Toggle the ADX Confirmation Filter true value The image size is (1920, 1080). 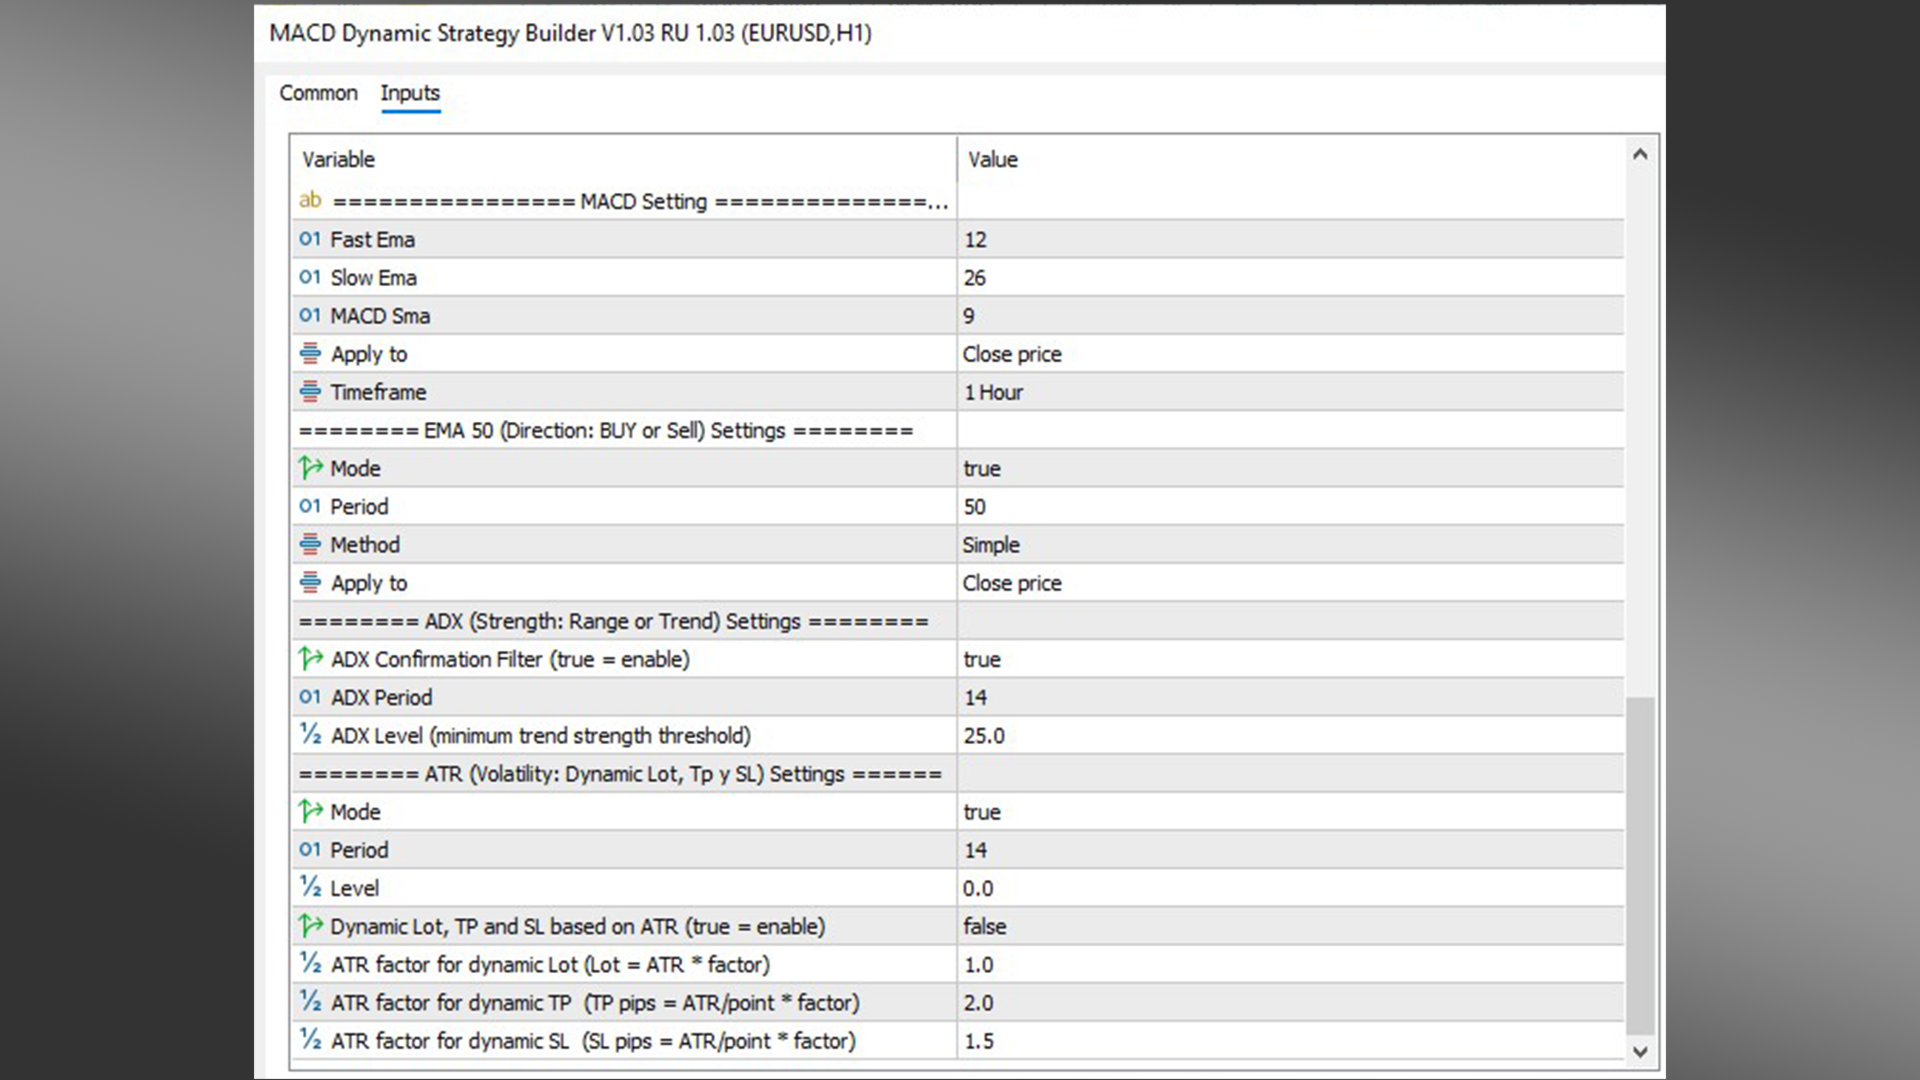click(x=982, y=659)
